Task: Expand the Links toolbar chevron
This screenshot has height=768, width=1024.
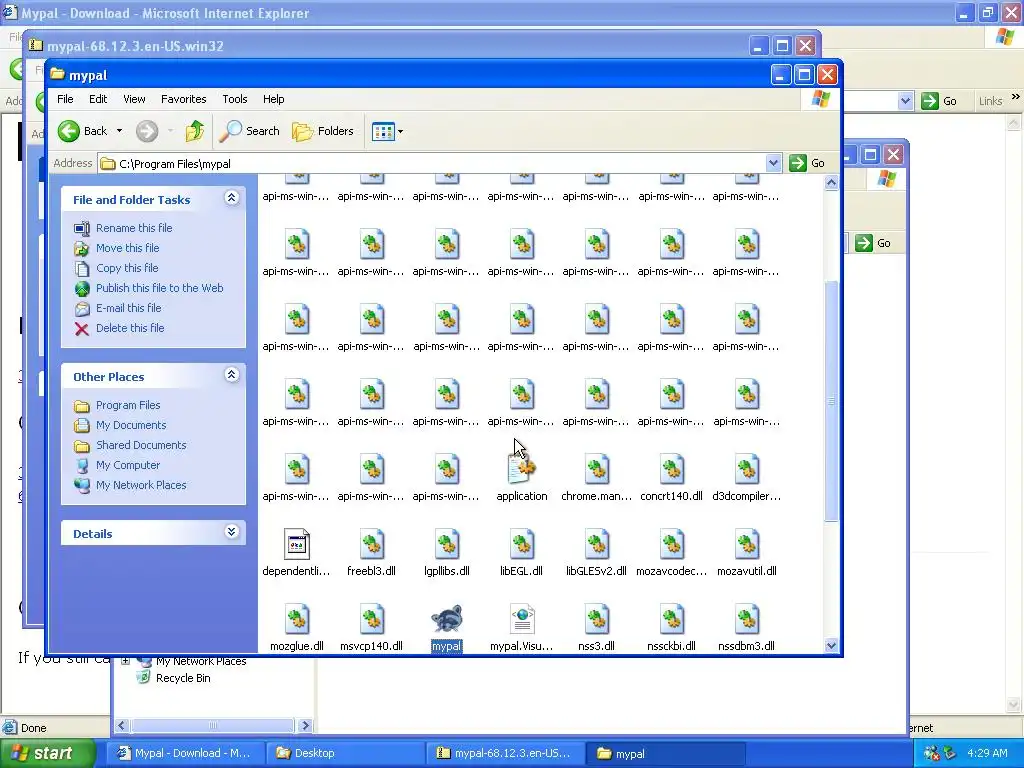Action: click(x=1016, y=97)
